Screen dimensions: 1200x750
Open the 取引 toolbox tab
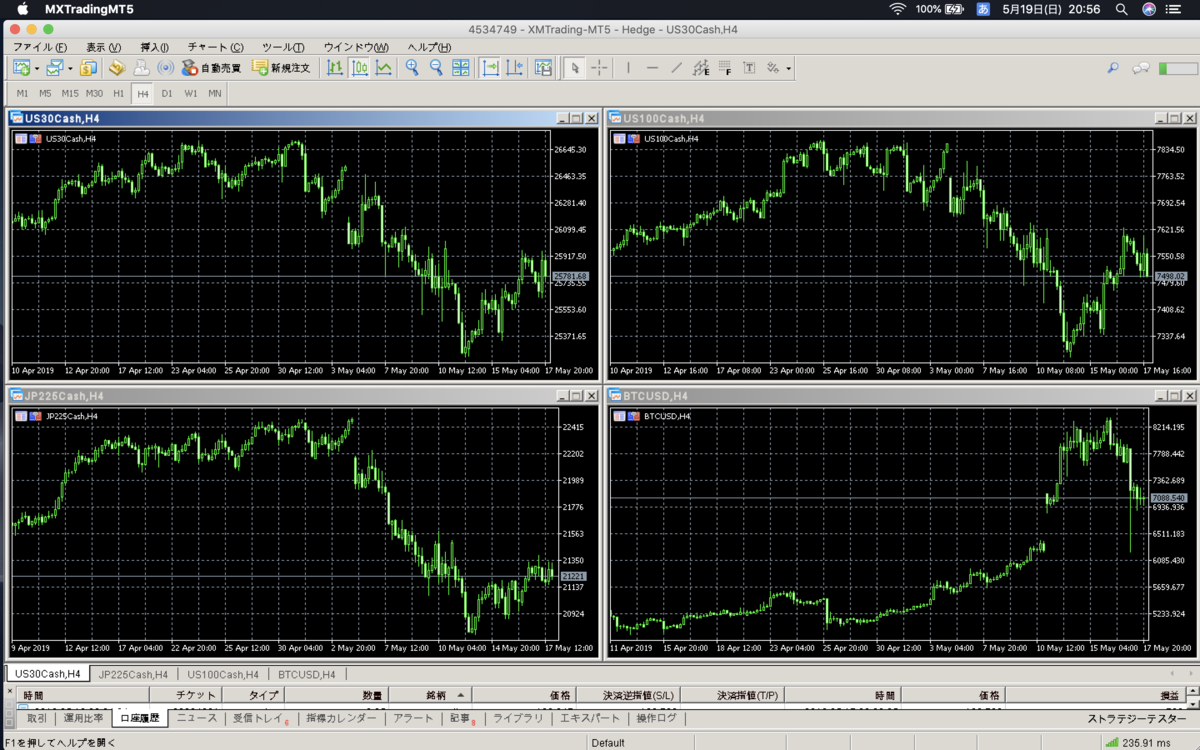coord(37,718)
